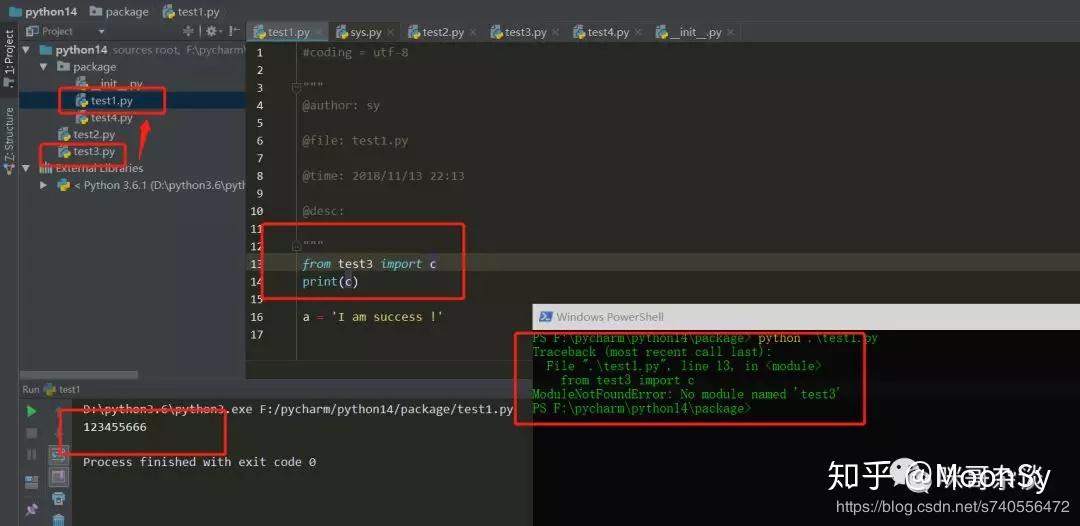The image size is (1080, 526).
Task: Select test1.py in the project tree
Action: (x=112, y=101)
